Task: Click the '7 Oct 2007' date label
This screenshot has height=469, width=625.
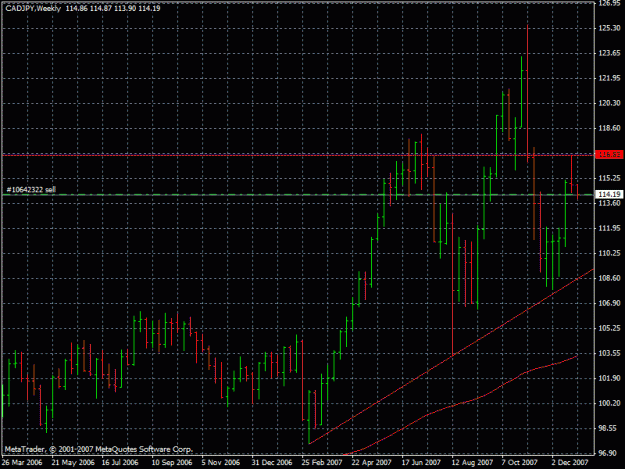Action: pyautogui.click(x=520, y=463)
